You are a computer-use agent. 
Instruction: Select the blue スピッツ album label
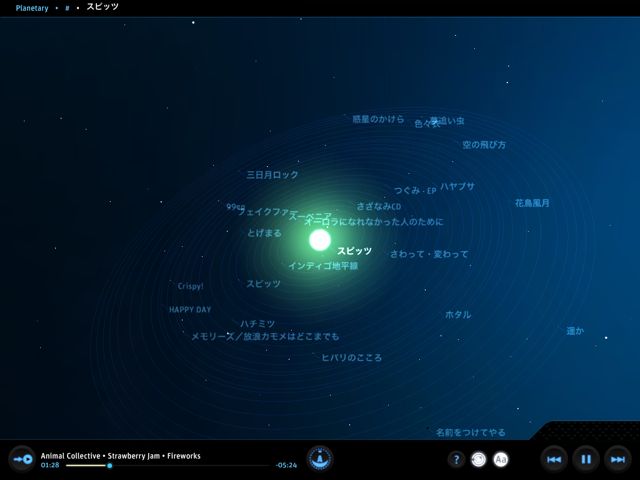click(x=263, y=284)
